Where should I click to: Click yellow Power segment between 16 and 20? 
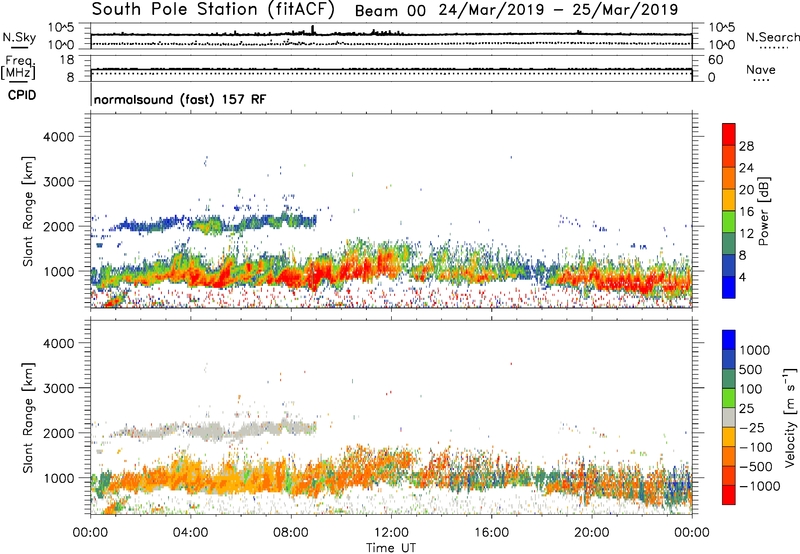click(729, 200)
